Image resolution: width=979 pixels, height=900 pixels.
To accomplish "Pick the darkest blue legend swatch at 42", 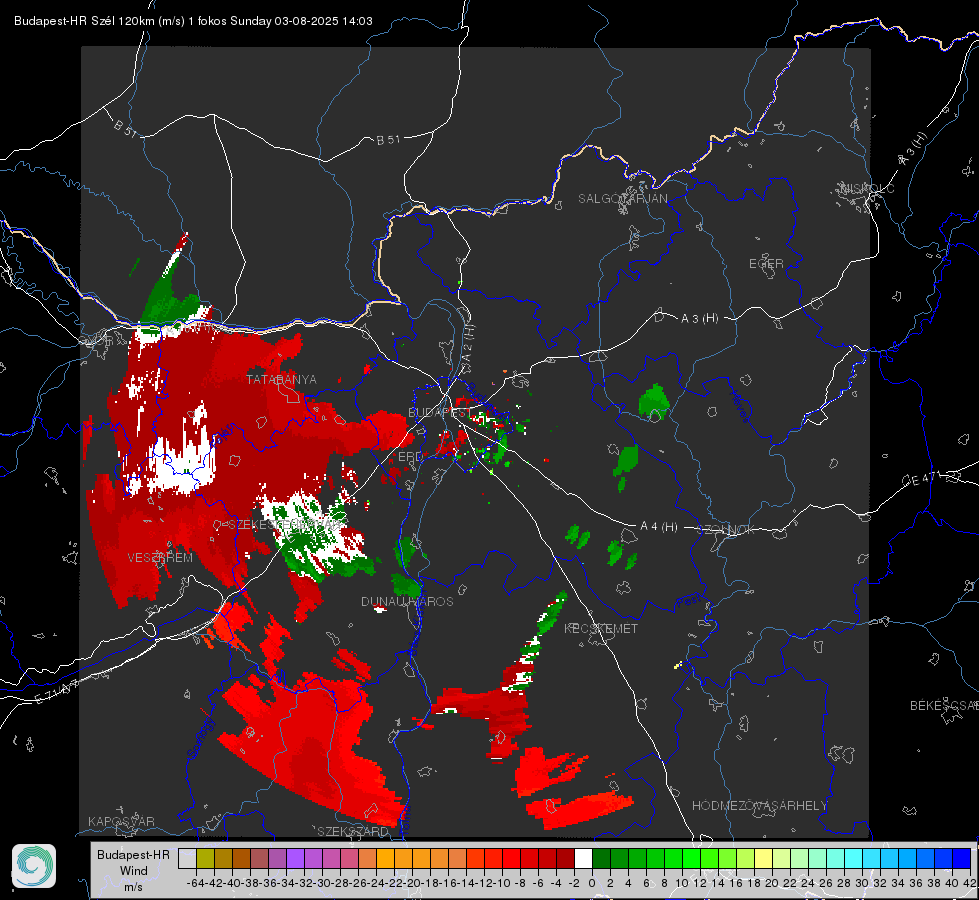I will [962, 858].
